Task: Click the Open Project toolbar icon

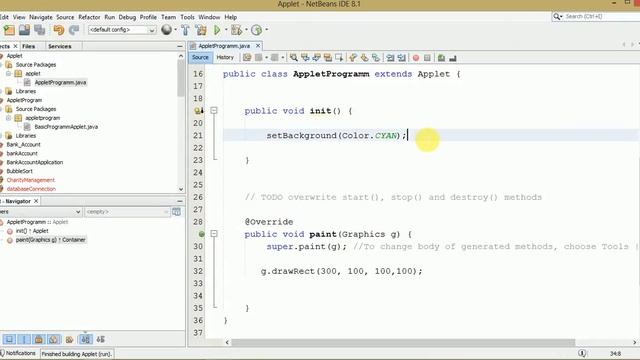Action: [24, 30]
